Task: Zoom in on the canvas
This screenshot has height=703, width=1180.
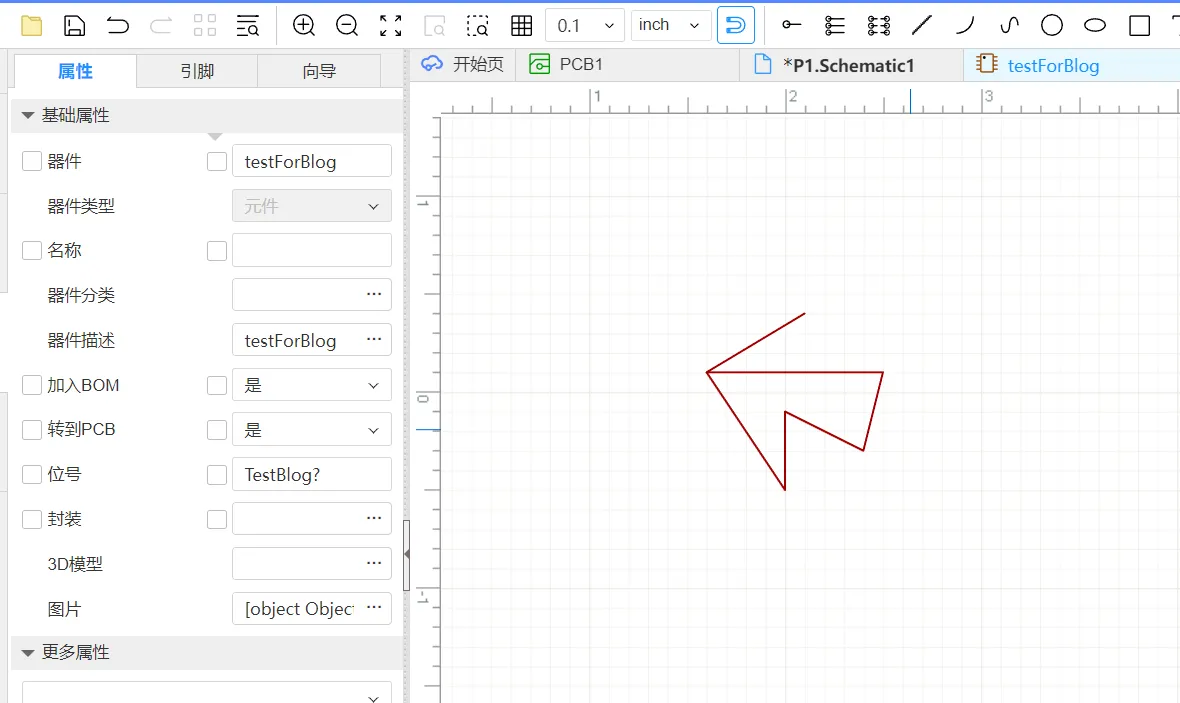Action: pyautogui.click(x=304, y=26)
